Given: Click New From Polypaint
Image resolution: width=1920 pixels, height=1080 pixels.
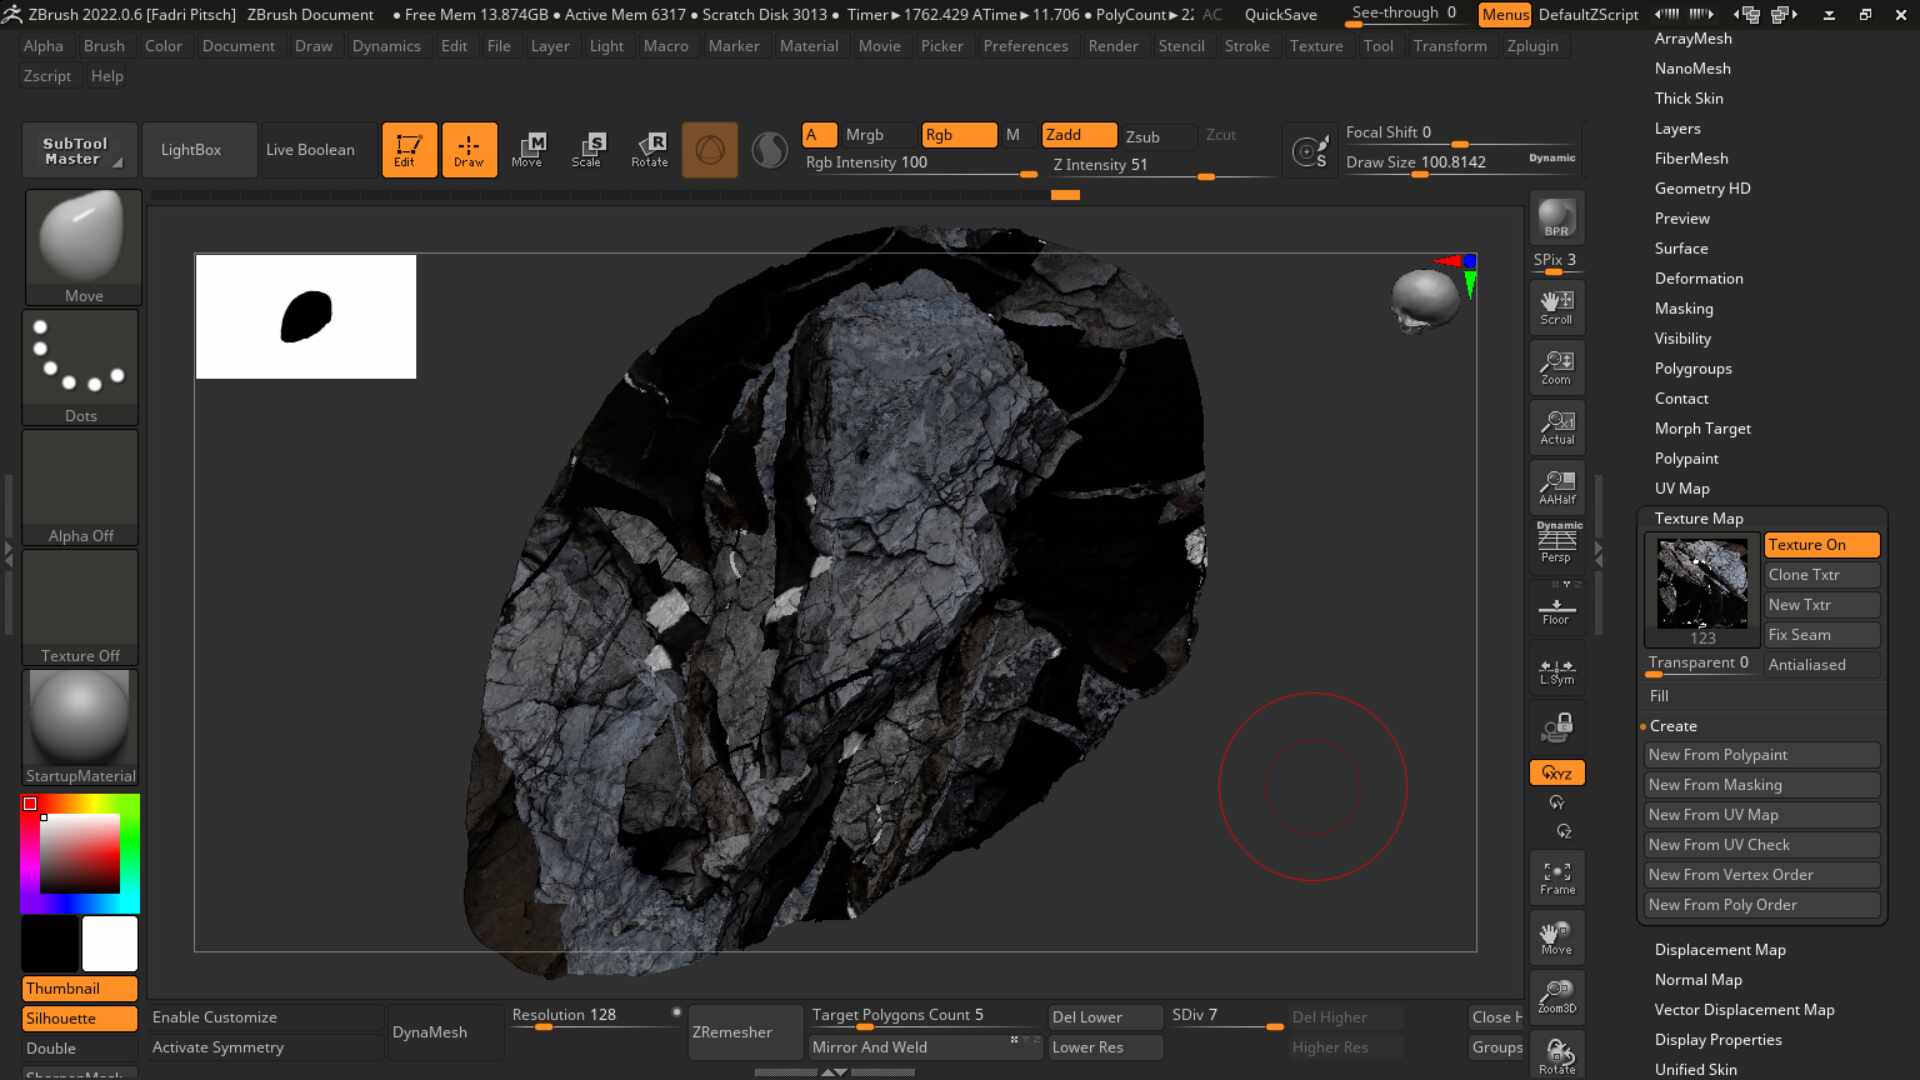Looking at the screenshot, I should coord(1760,754).
